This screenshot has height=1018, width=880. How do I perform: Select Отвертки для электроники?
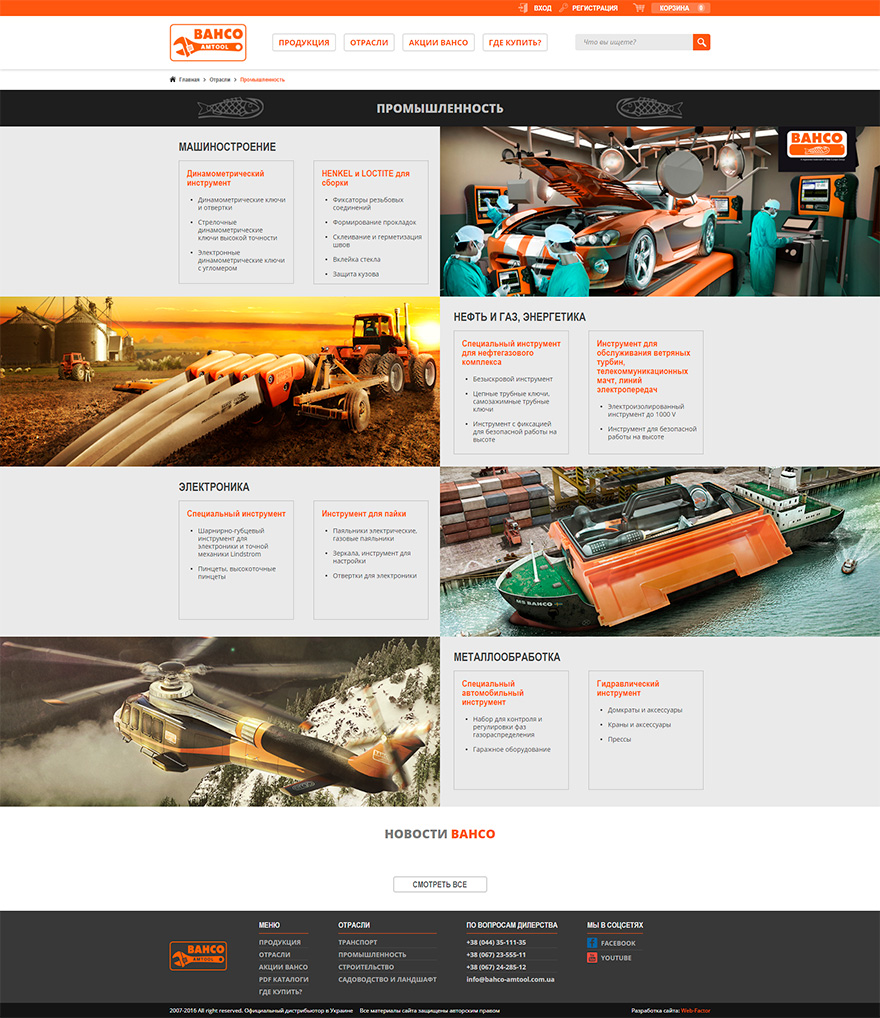[x=375, y=576]
